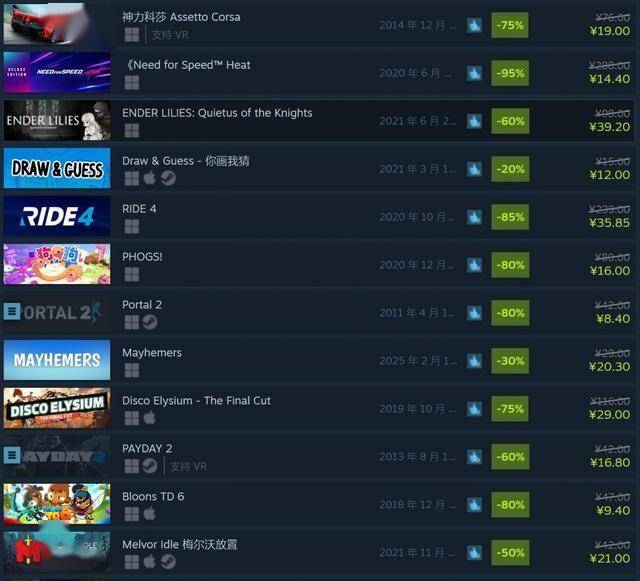The width and height of the screenshot is (640, 581).
Task: Open ENDER LILIES: Quietus of the Knights
Action: [217, 113]
